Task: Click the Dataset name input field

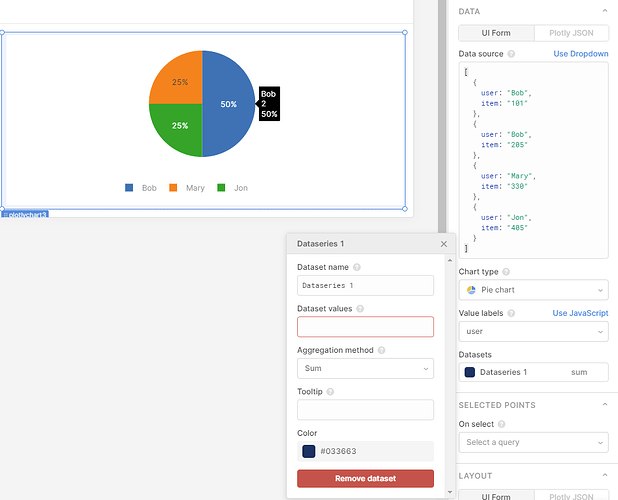Action: coord(365,285)
